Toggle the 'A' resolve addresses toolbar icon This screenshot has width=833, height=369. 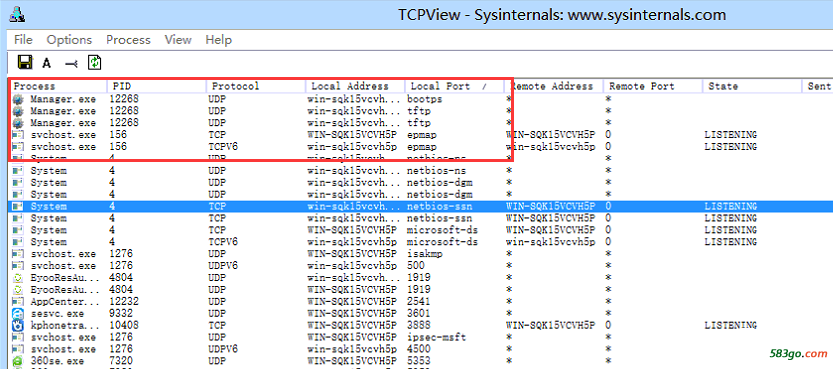(47, 63)
